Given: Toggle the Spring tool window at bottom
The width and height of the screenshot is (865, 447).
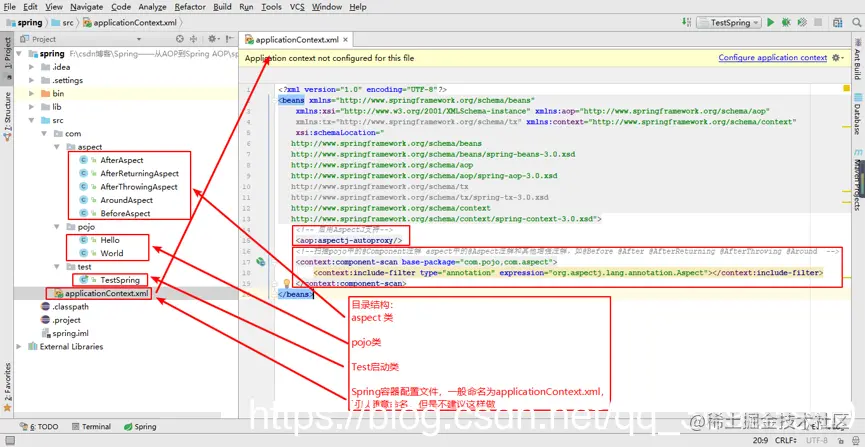Looking at the screenshot, I should [x=140, y=427].
